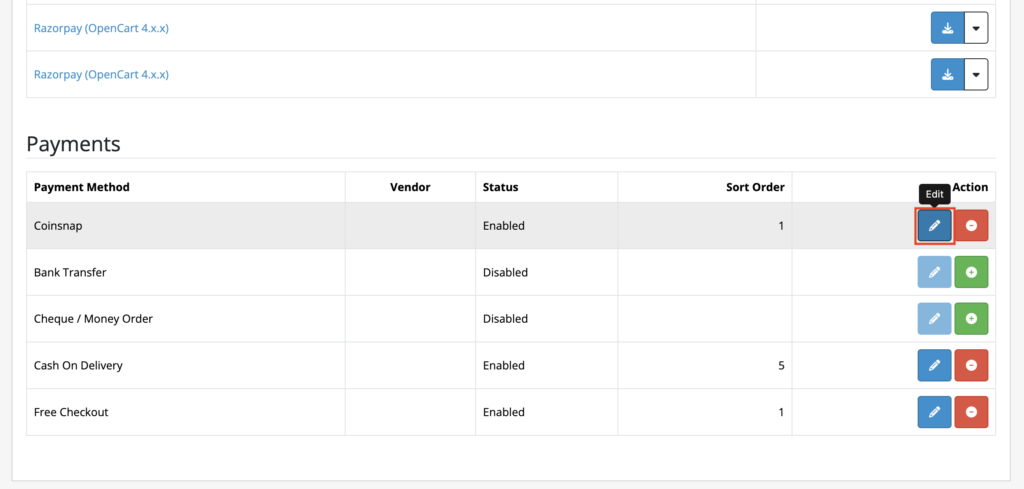1024x489 pixels.
Task: Open the lower Razorpay (OpenCart 4.x.x) link
Action: (101, 74)
